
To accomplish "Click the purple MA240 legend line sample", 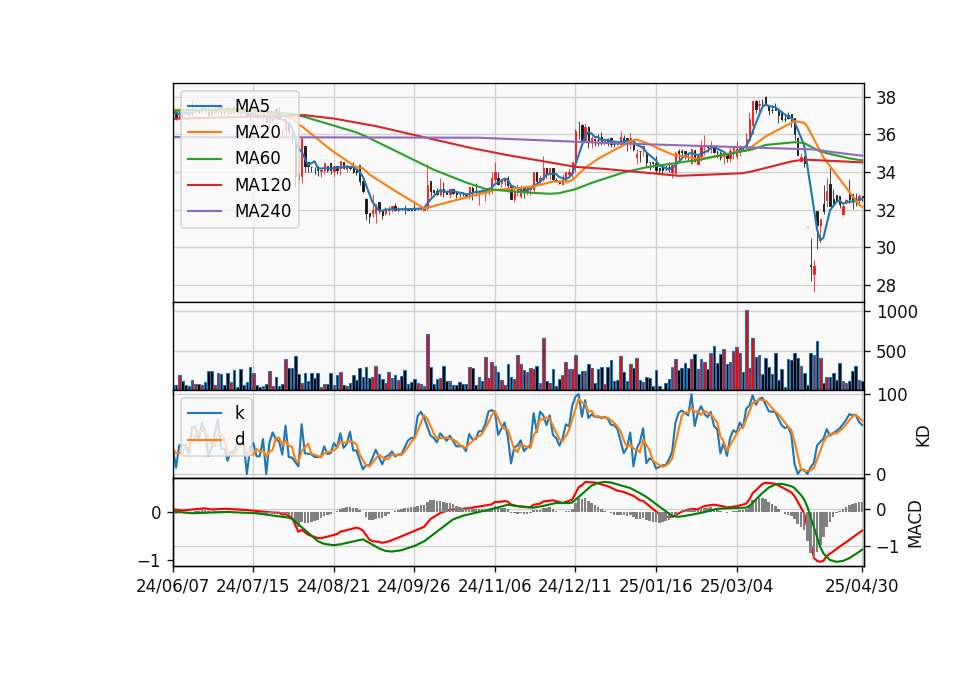I will [x=204, y=211].
